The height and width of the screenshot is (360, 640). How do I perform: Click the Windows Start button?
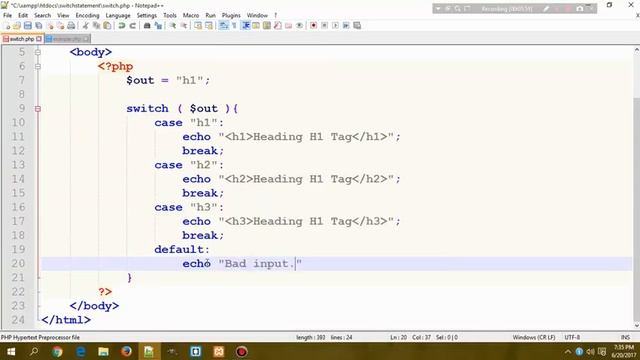11,351
